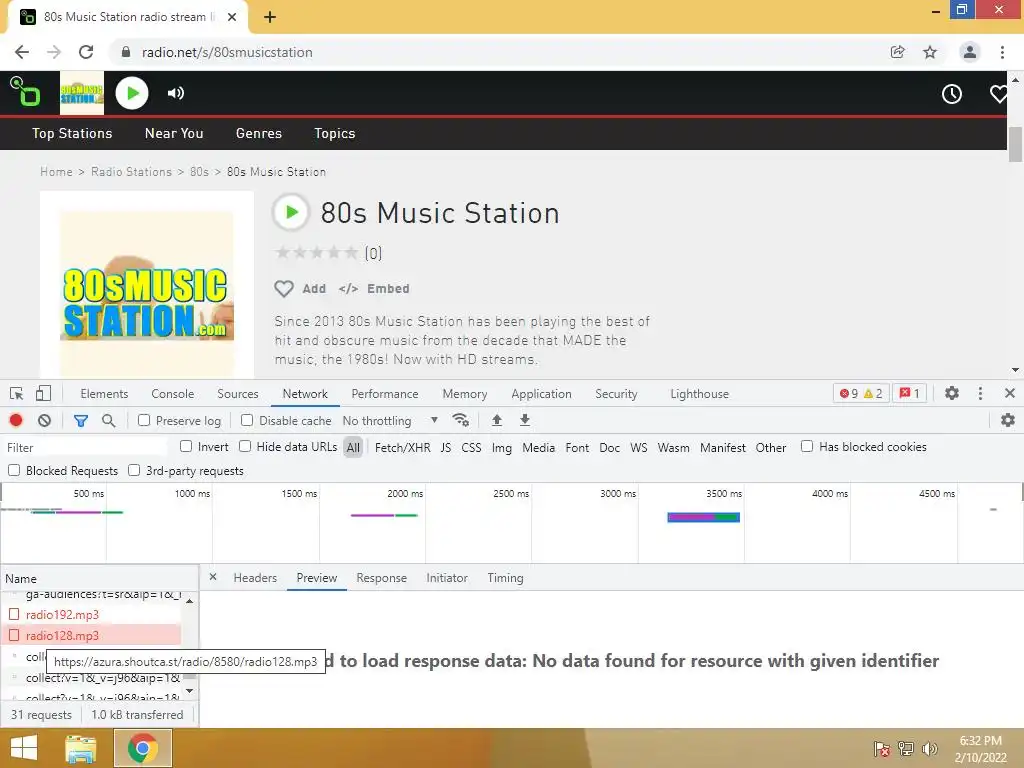Open the Chrome profile avatar
1024x768 pixels.
click(970, 52)
